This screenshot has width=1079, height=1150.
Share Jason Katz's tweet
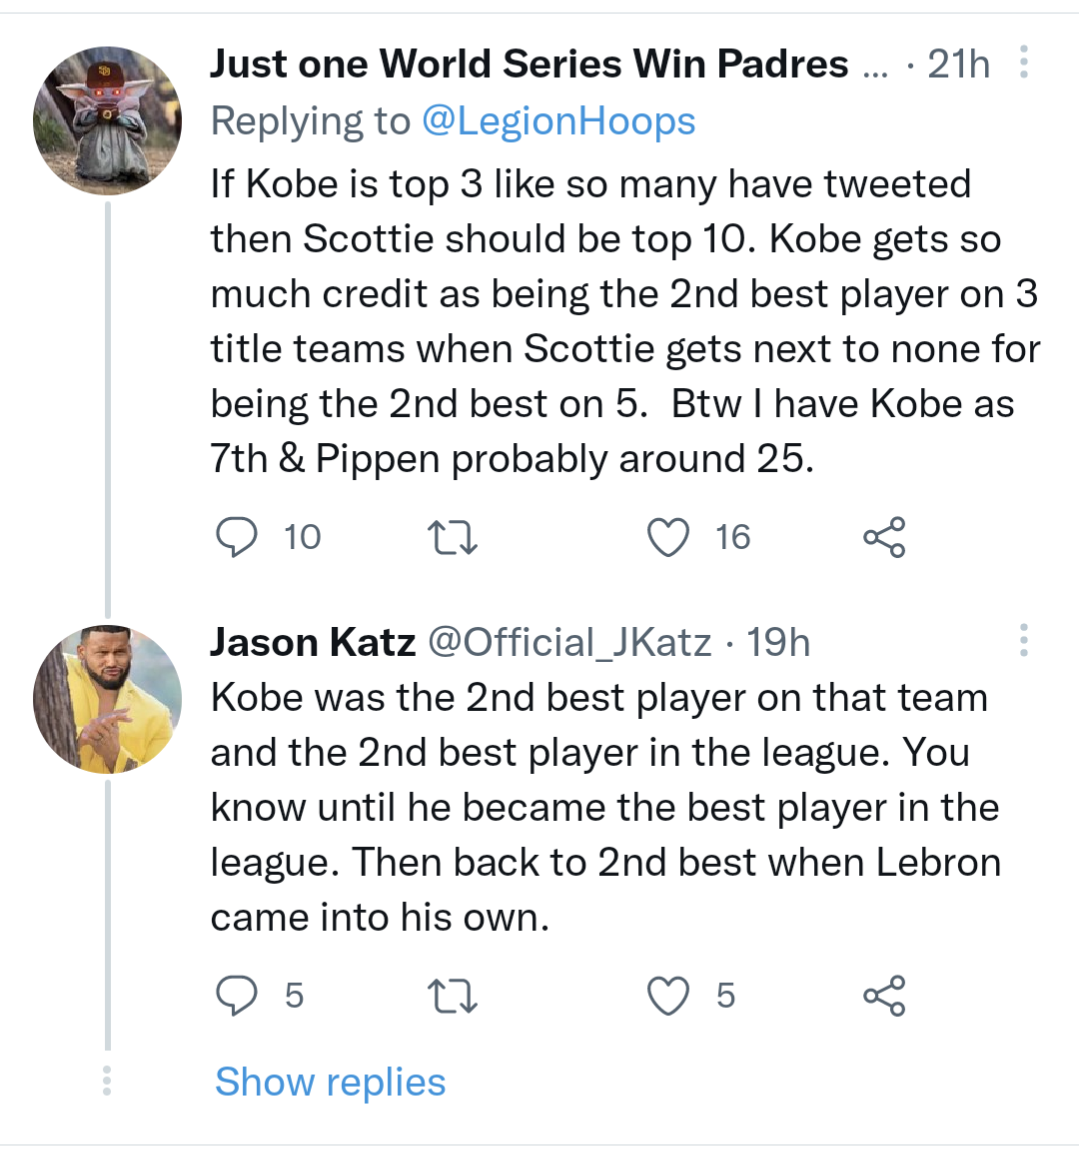(x=884, y=994)
